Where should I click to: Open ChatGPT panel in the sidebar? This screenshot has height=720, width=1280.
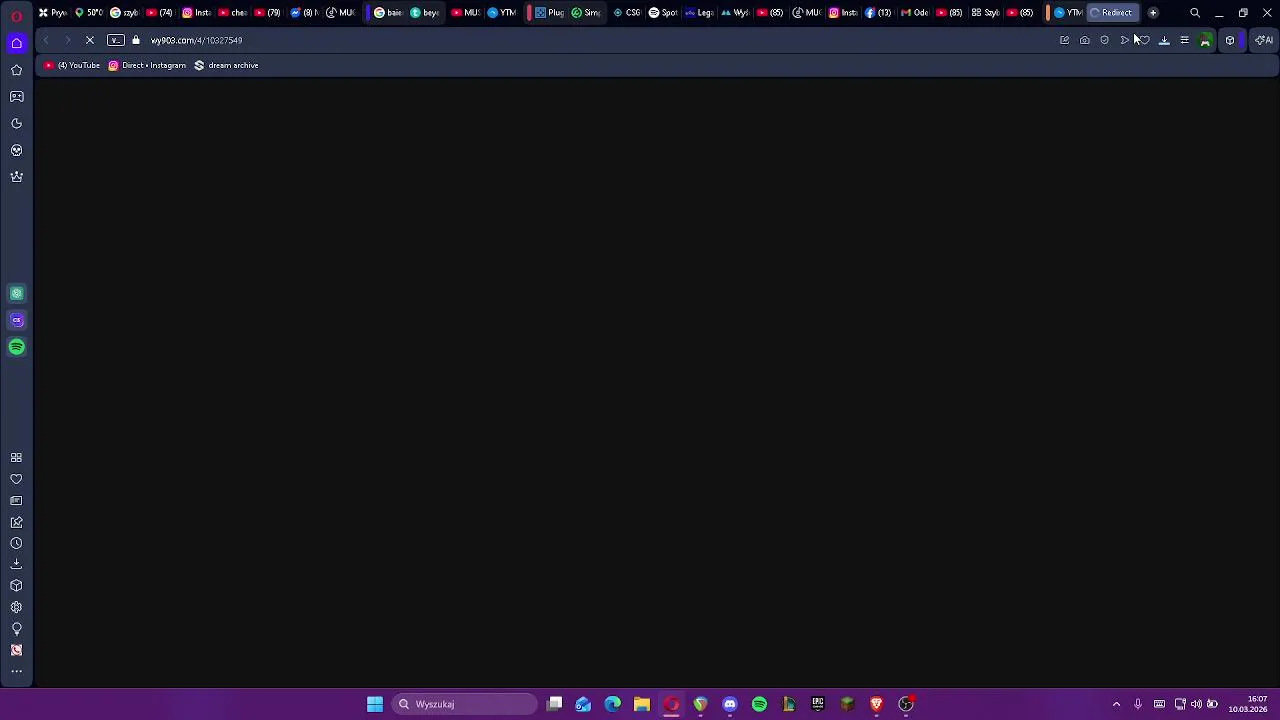(16, 293)
